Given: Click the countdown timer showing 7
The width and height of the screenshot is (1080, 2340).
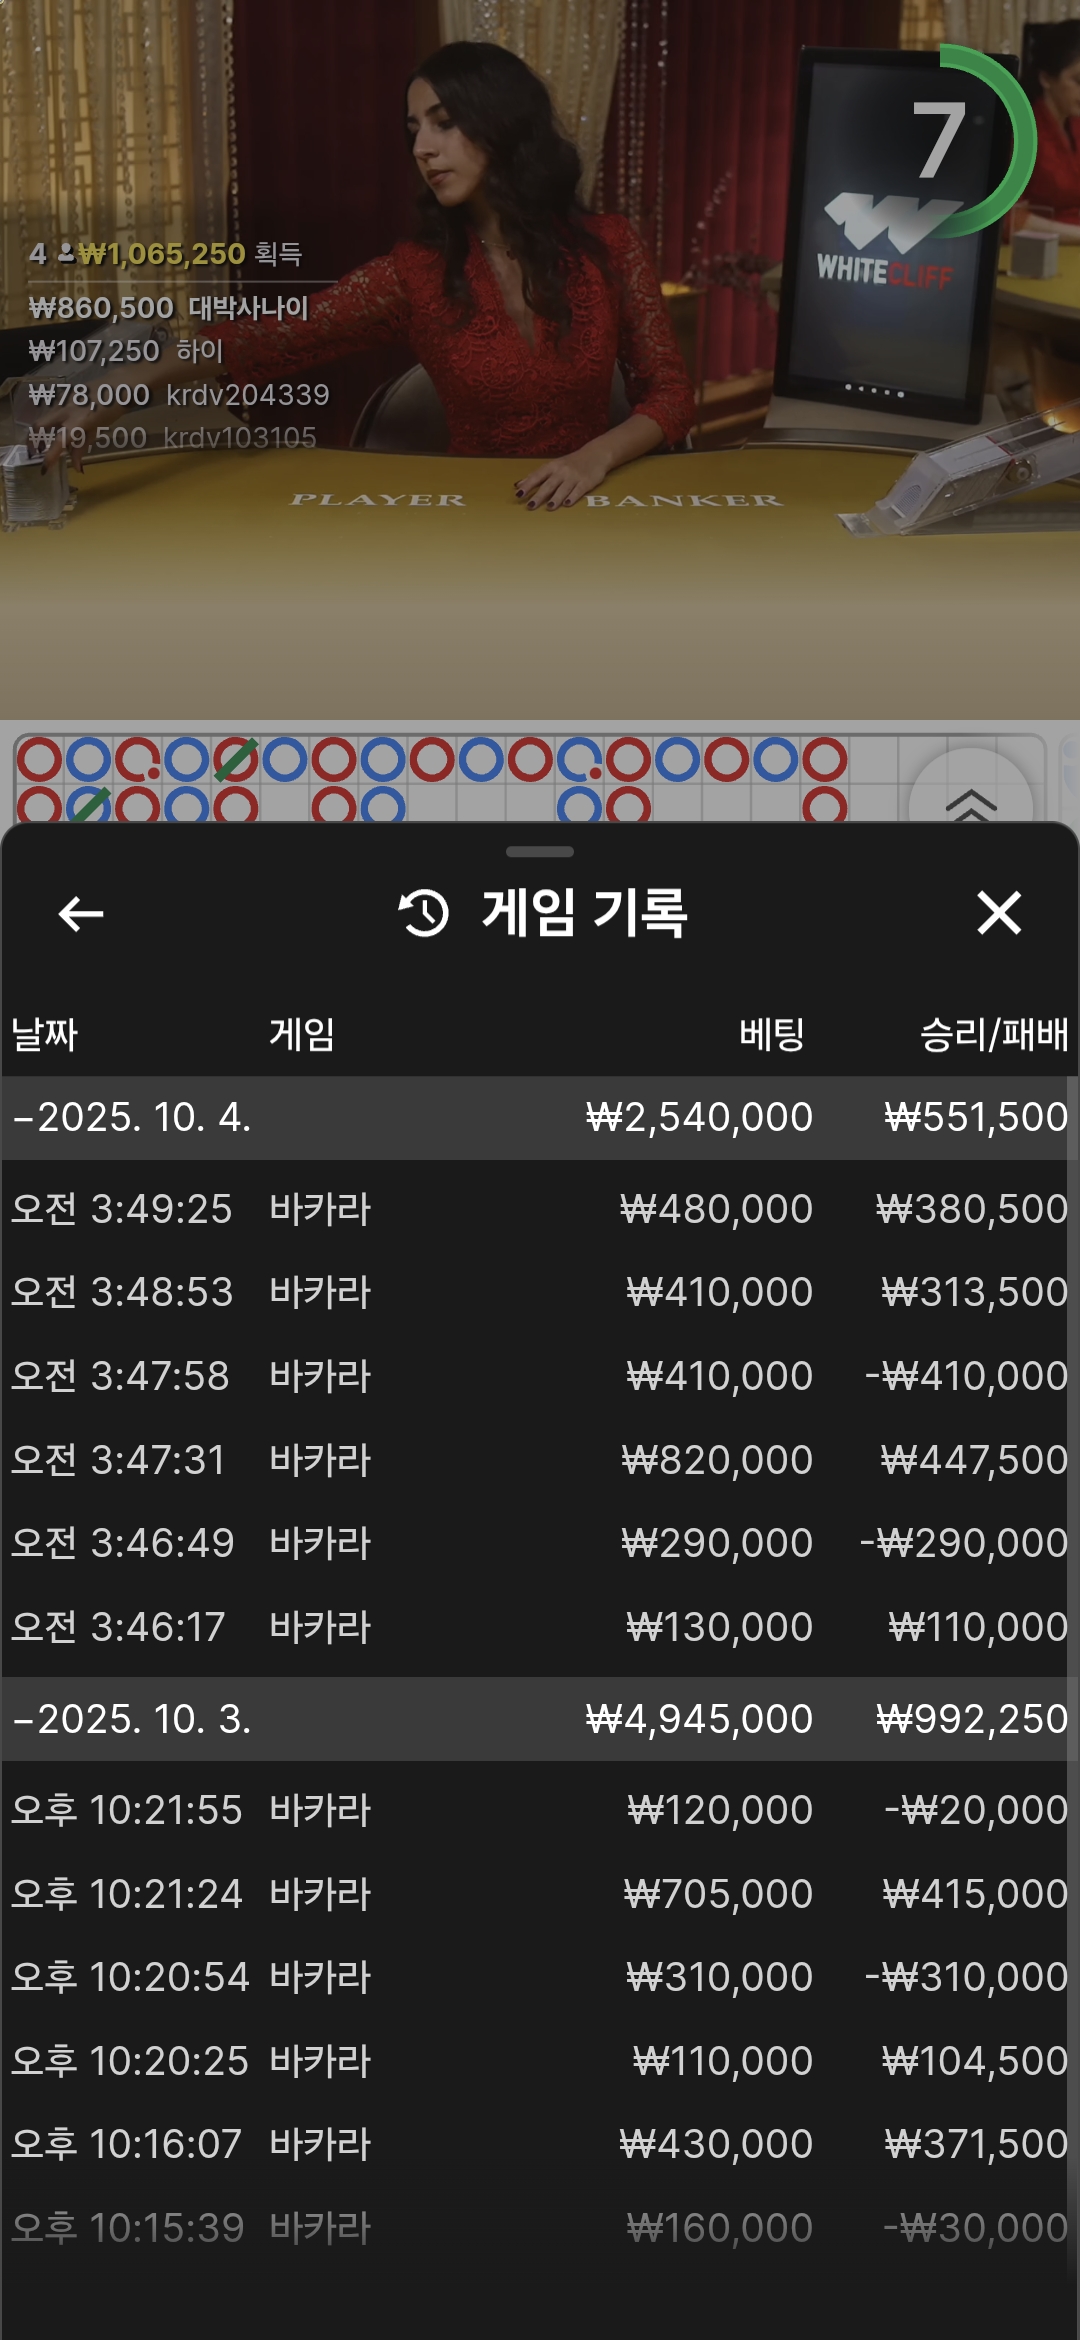Looking at the screenshot, I should 940,142.
